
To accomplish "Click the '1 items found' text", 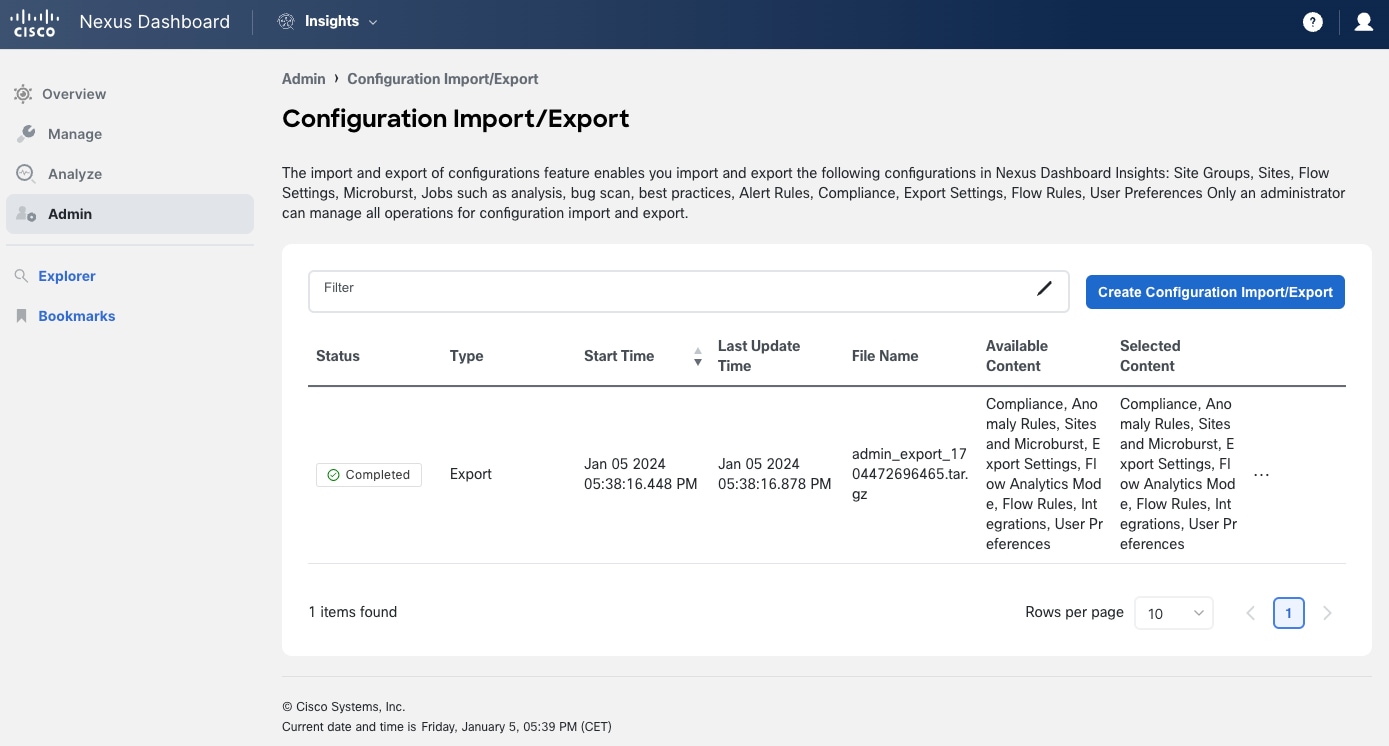I will click(x=353, y=612).
